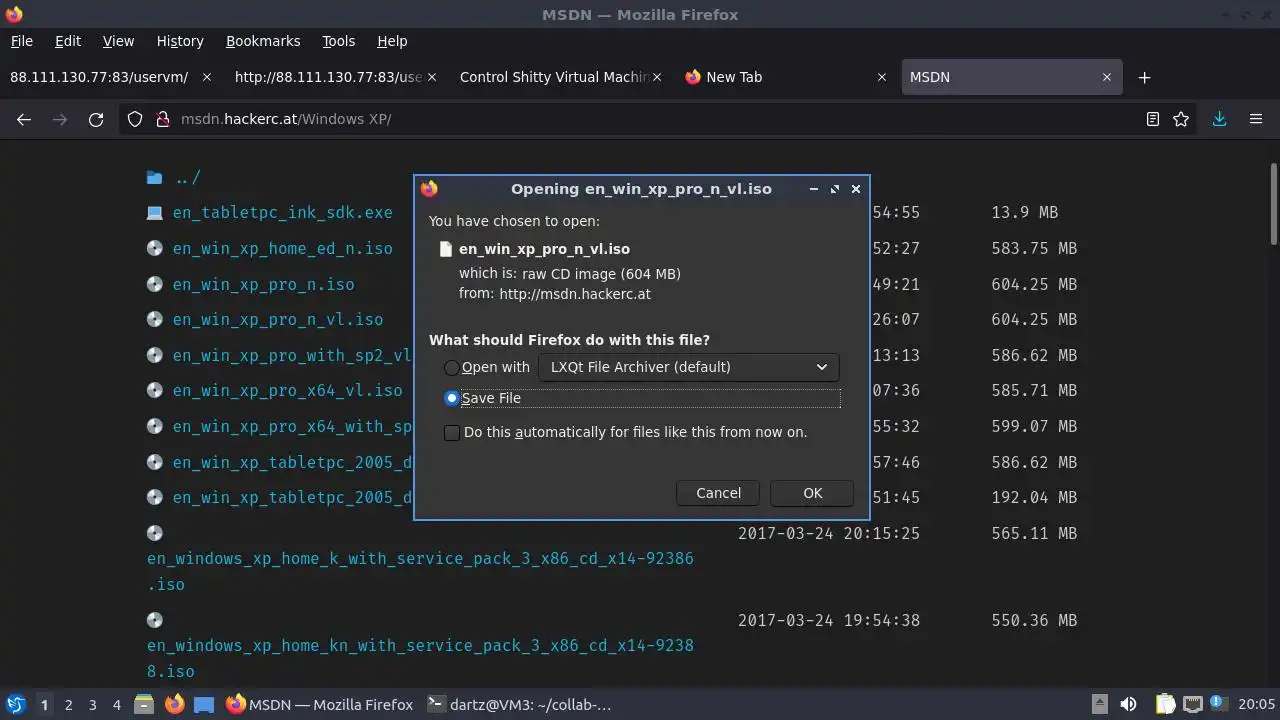Launch Firefox from taskbar quick launch icon

pos(174,704)
